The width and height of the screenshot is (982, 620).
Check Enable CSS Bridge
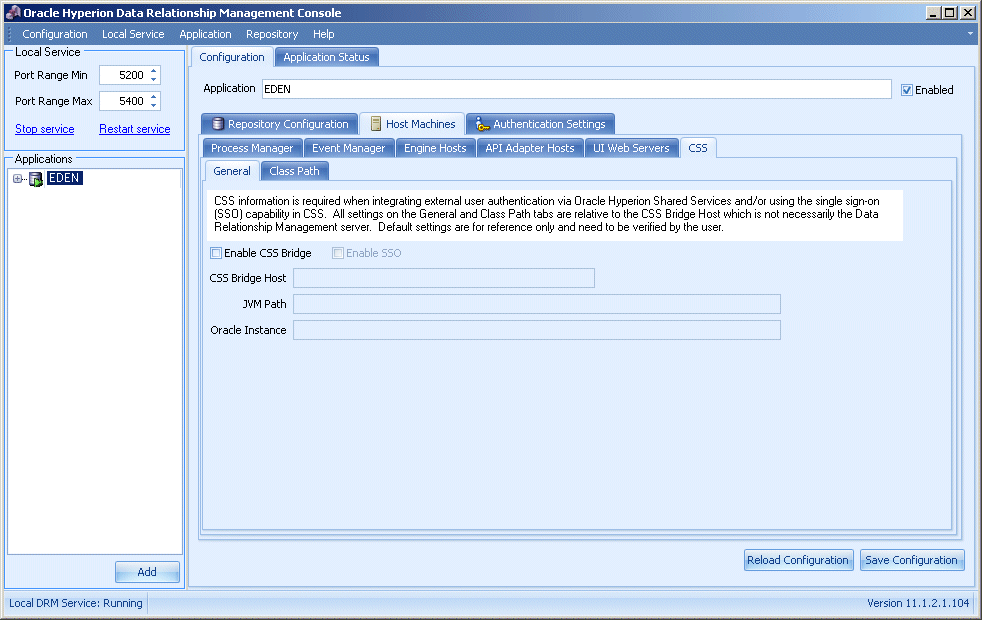[216, 253]
